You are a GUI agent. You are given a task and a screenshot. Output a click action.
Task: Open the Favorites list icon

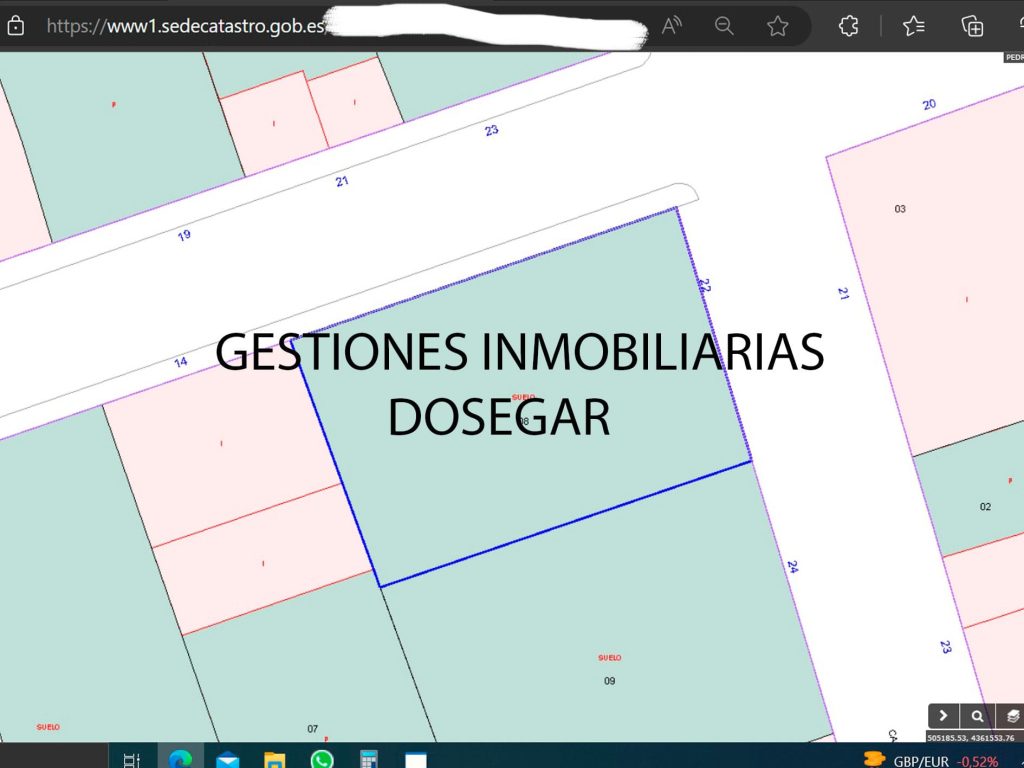click(x=914, y=26)
